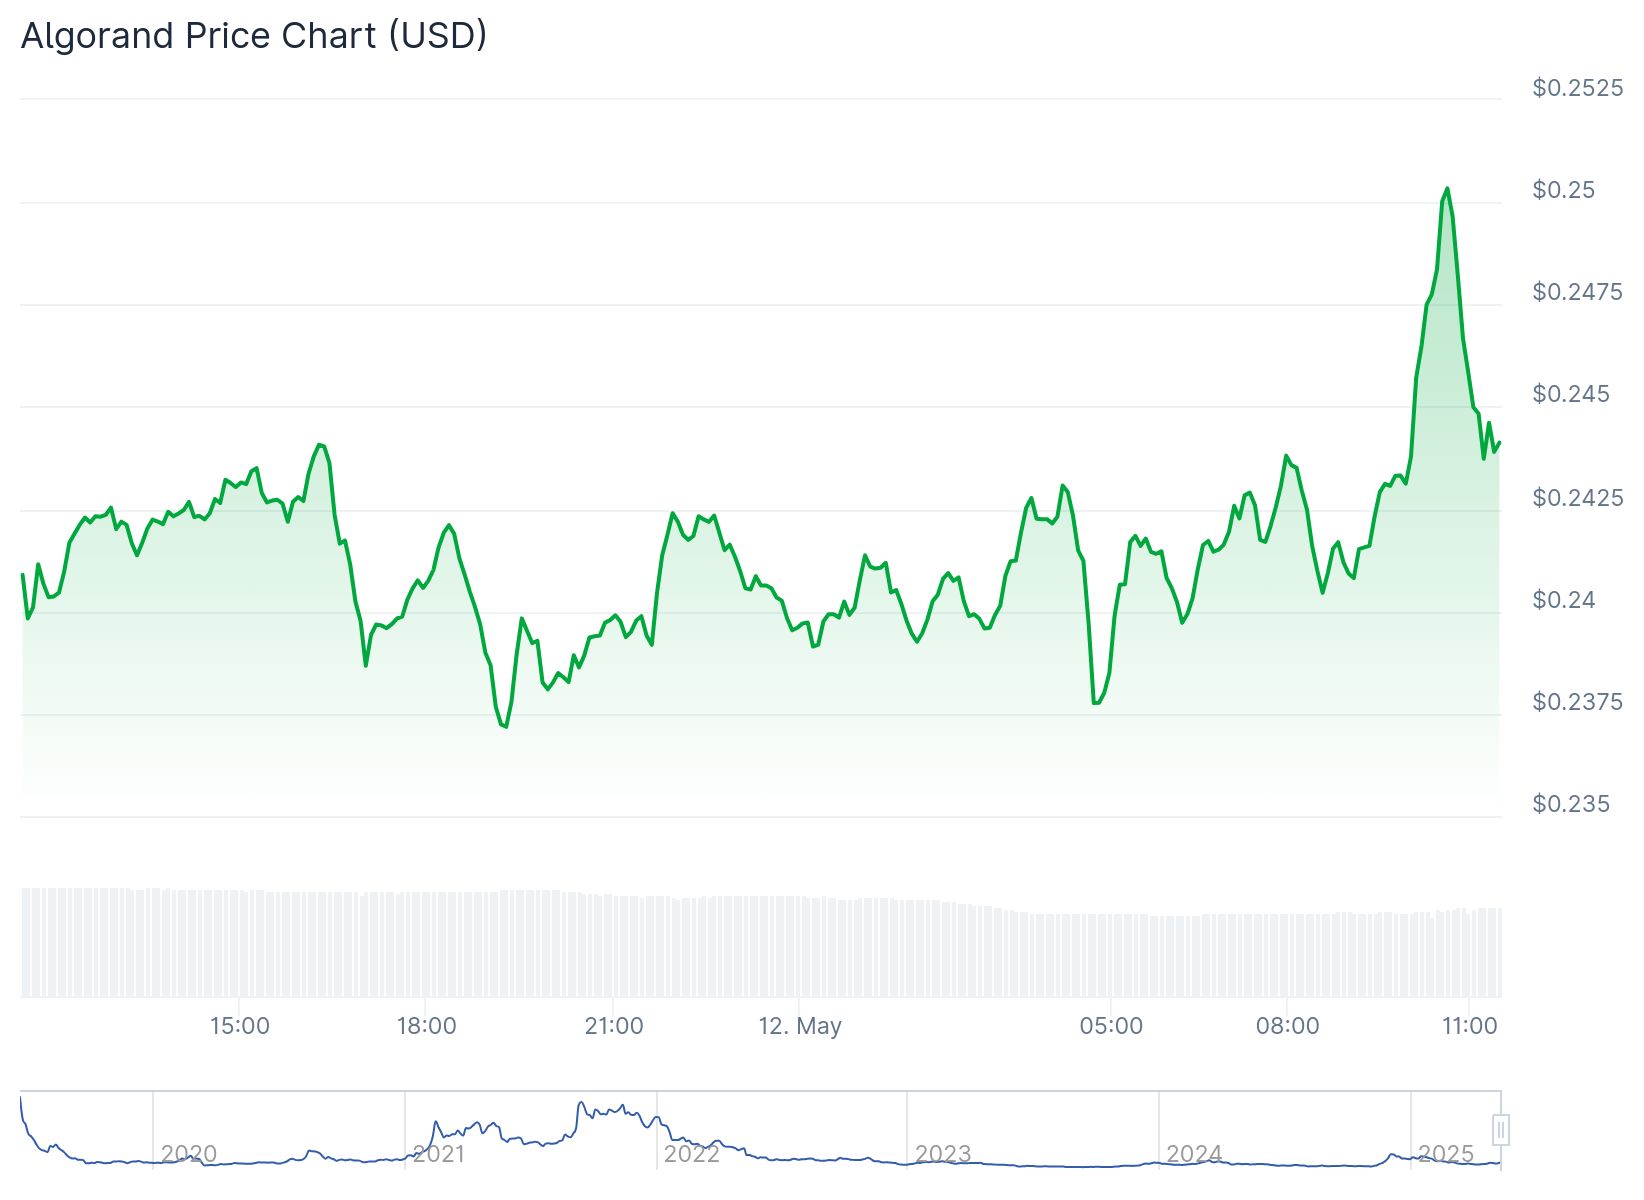The image size is (1644, 1200).
Task: Select 2022 in the history navigator
Action: (x=691, y=1154)
